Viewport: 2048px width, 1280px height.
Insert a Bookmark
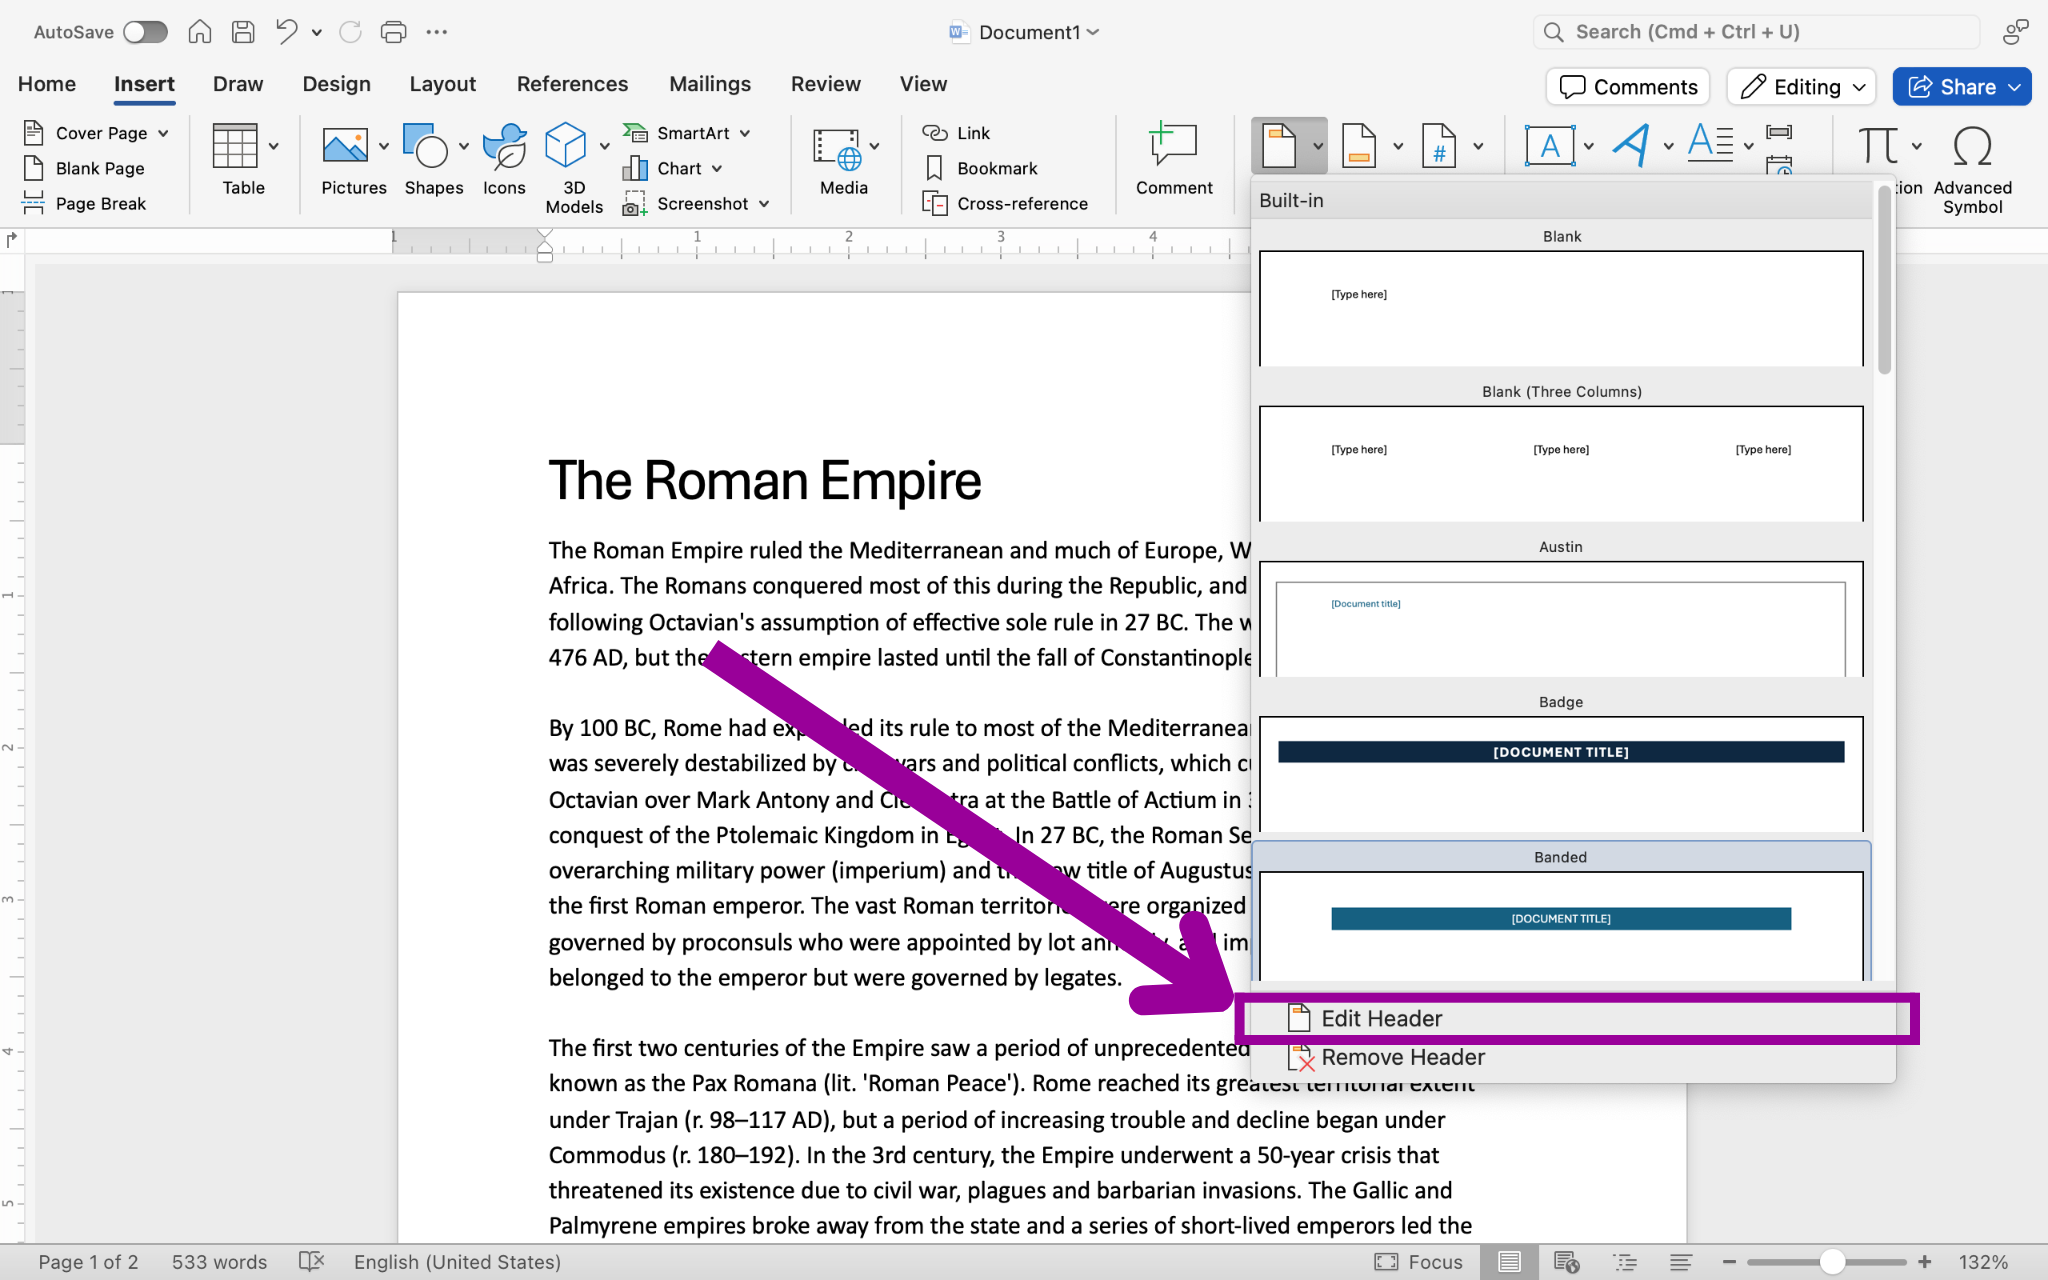pyautogui.click(x=980, y=168)
